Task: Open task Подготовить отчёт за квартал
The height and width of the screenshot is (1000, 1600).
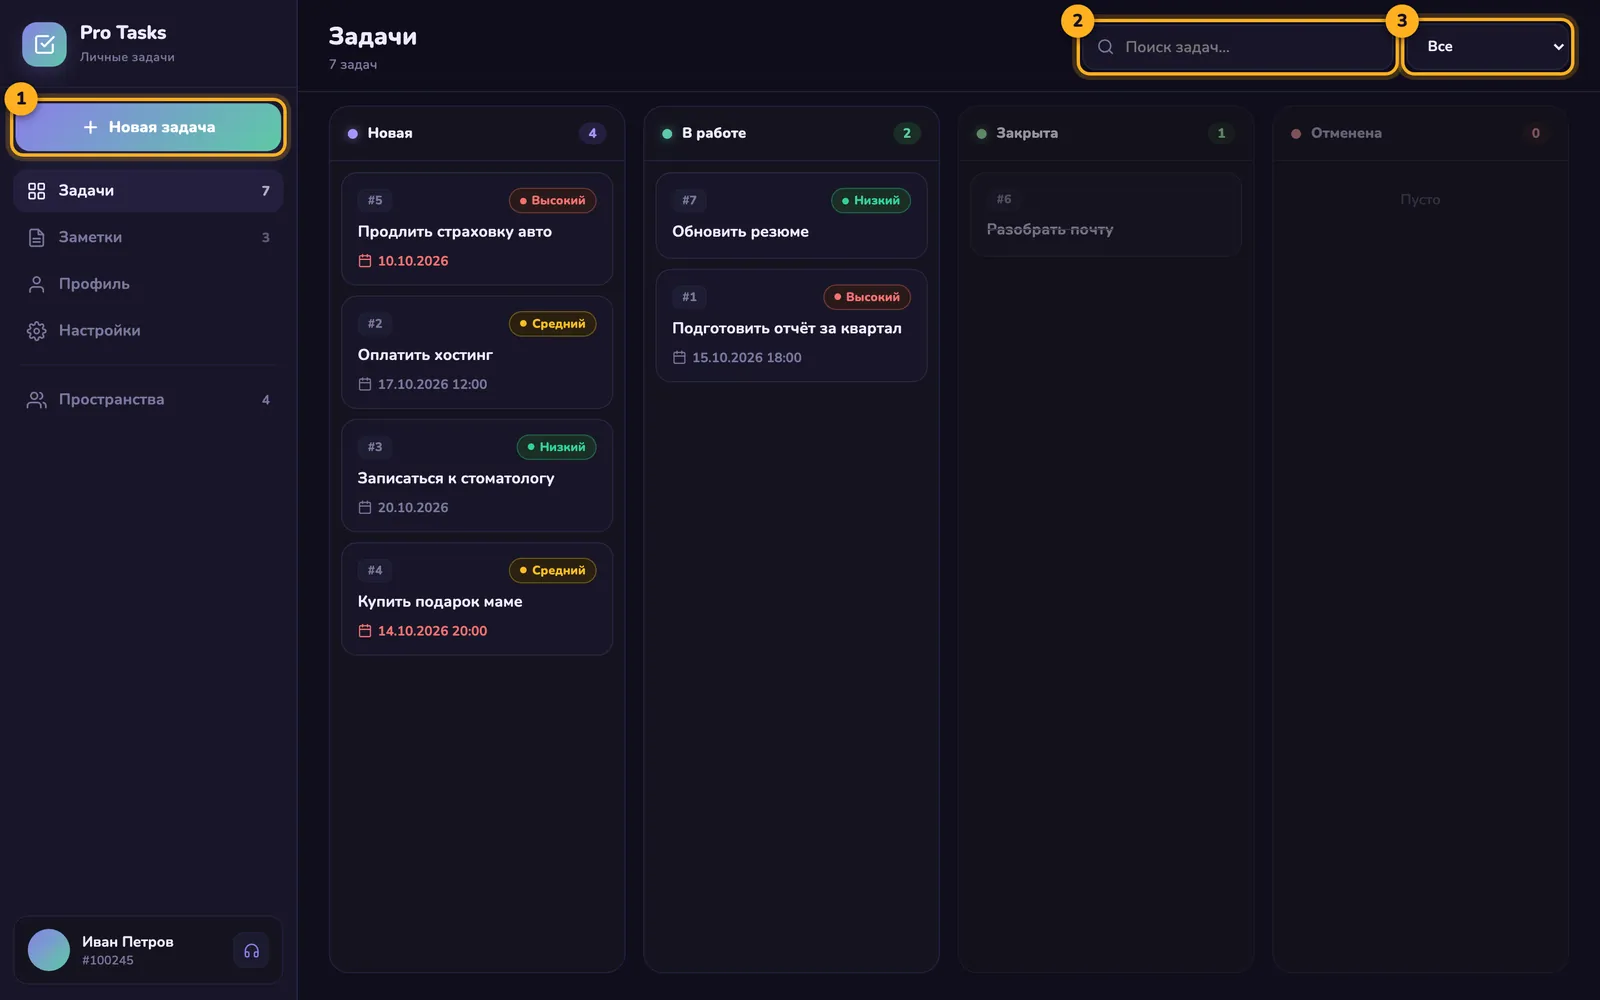Action: pos(791,325)
